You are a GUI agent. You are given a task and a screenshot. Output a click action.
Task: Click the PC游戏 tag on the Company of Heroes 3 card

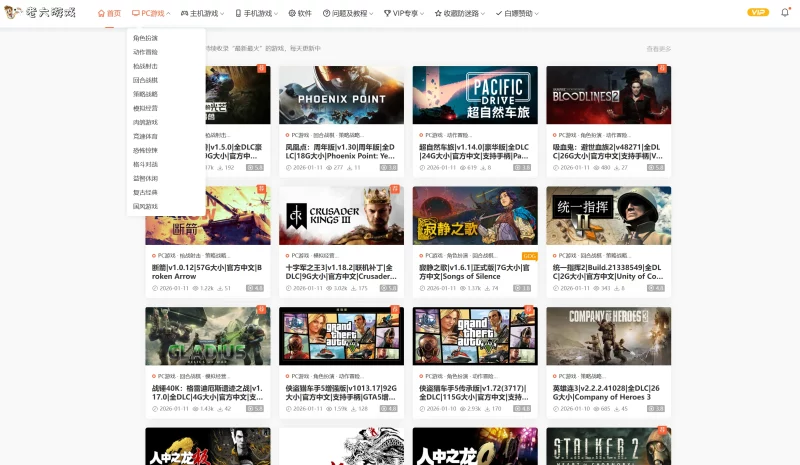pos(567,376)
